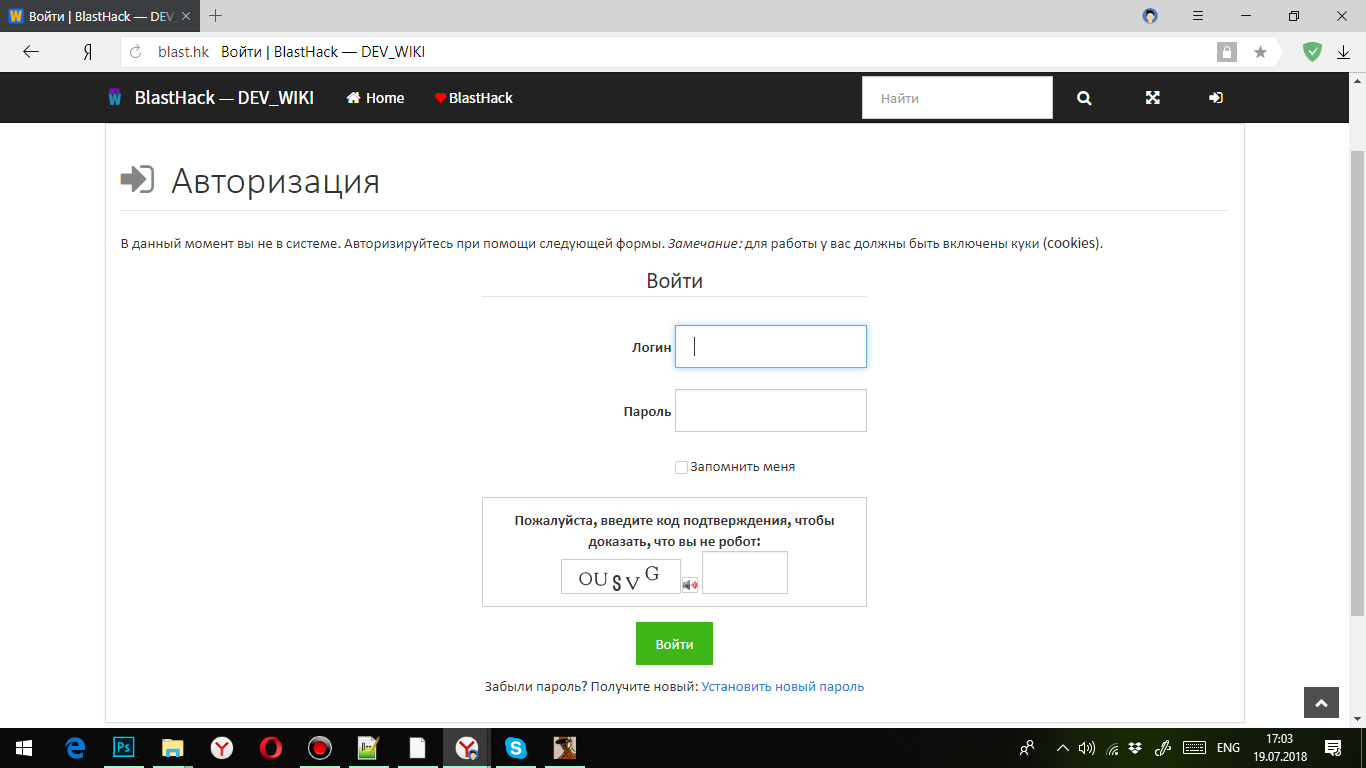Open File Explorer from taskbar
Image resolution: width=1366 pixels, height=768 pixels.
(173, 748)
